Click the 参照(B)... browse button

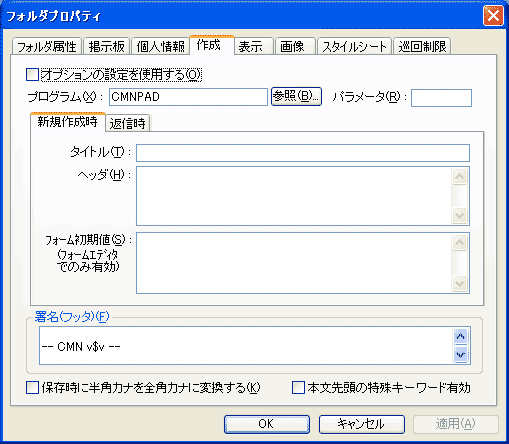296,96
